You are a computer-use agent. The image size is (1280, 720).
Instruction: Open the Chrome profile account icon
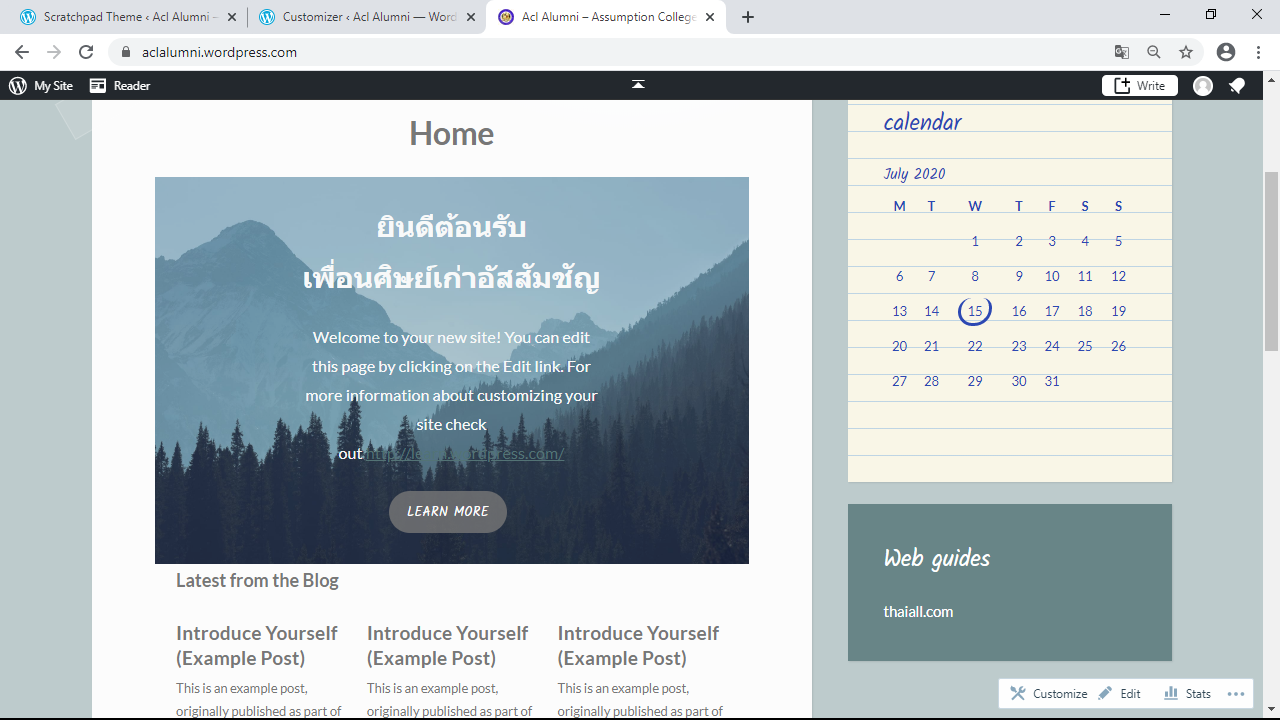pyautogui.click(x=1225, y=52)
